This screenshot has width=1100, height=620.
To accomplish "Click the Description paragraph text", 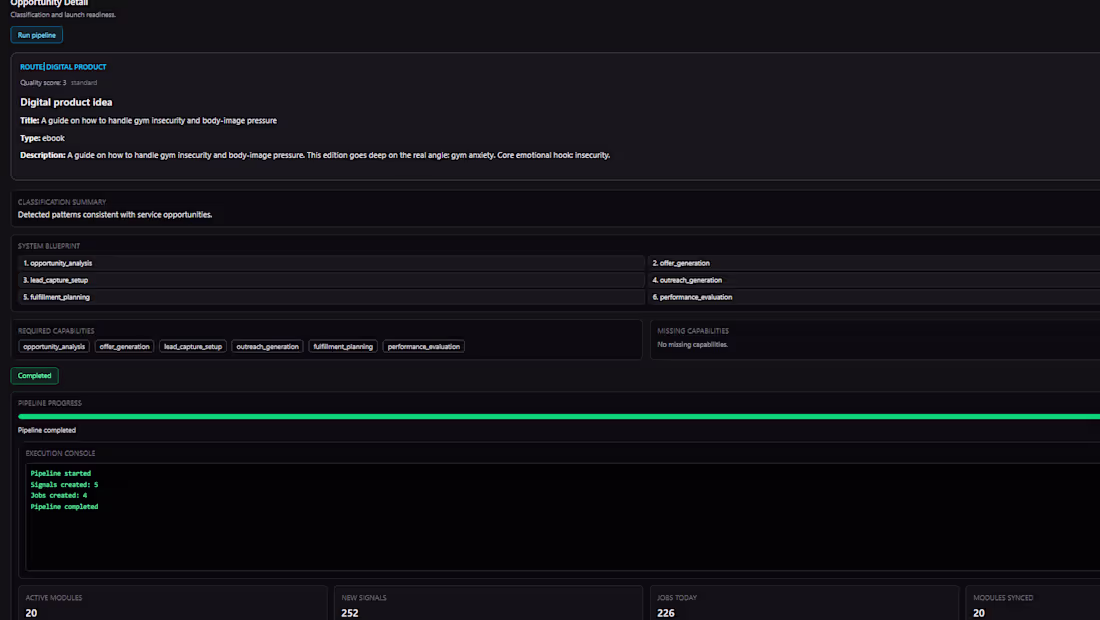I will pos(315,155).
